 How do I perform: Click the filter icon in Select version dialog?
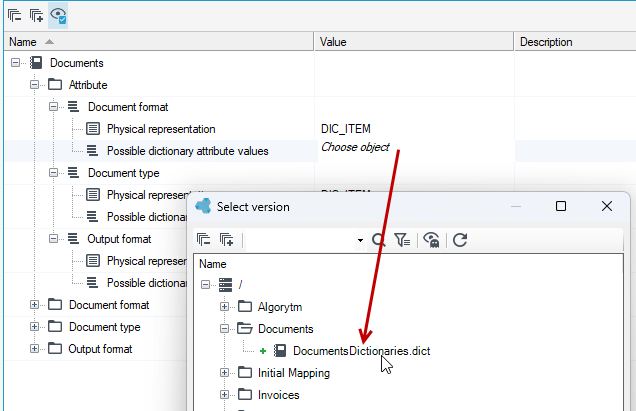402,240
